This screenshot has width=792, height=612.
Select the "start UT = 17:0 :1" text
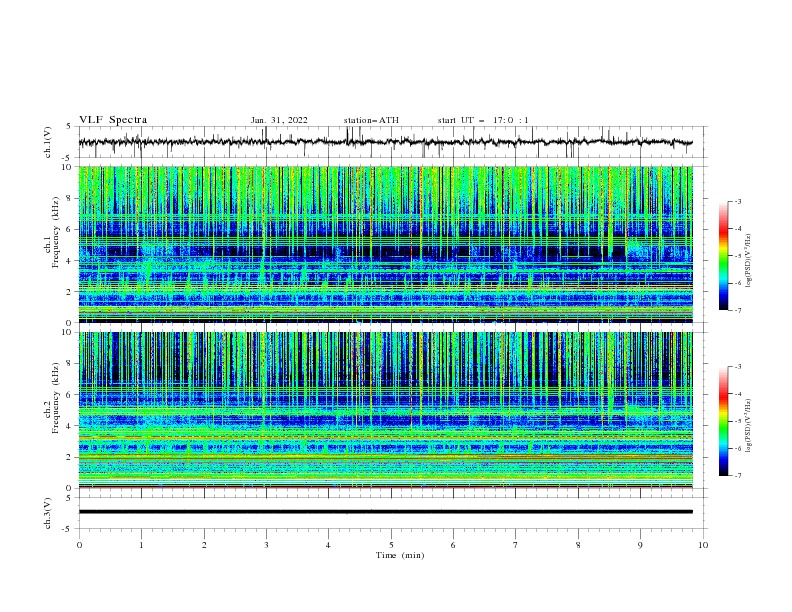[483, 120]
